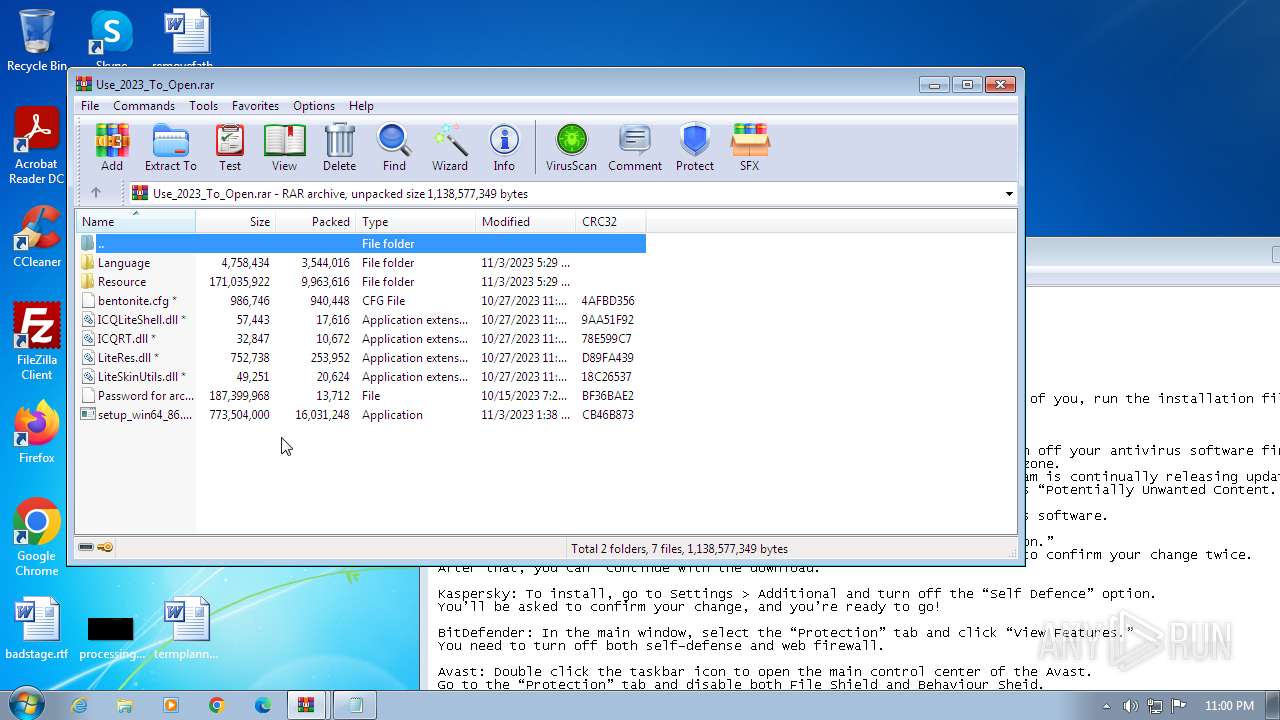
Task: Expand the archive path dropdown
Action: coord(1008,194)
